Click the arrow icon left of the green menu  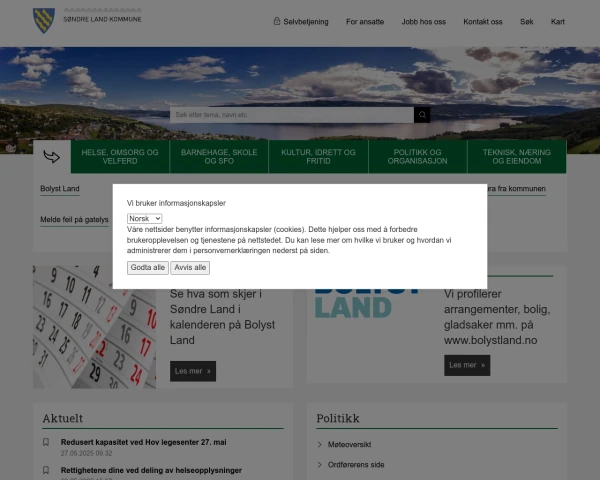coord(52,157)
